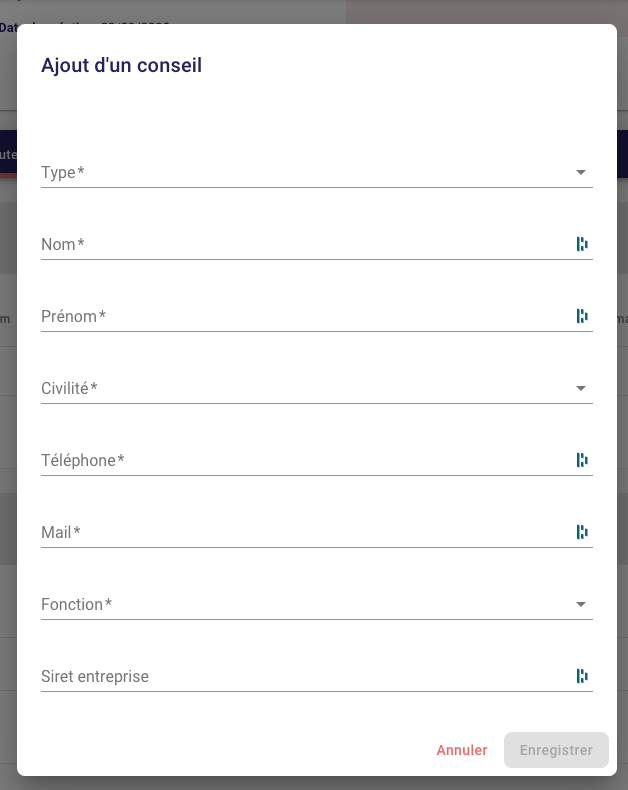Select the Téléphone input field
The image size is (628, 790).
click(300, 460)
